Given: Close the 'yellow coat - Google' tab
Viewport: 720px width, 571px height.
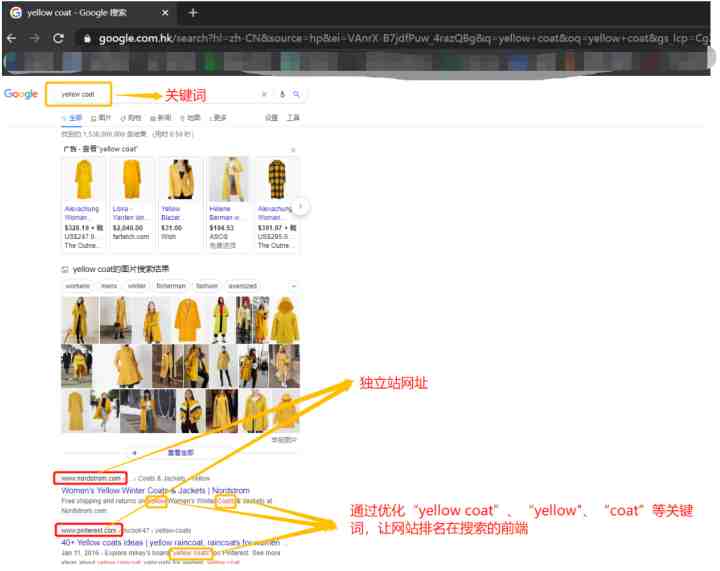Looking at the screenshot, I should pos(165,13).
